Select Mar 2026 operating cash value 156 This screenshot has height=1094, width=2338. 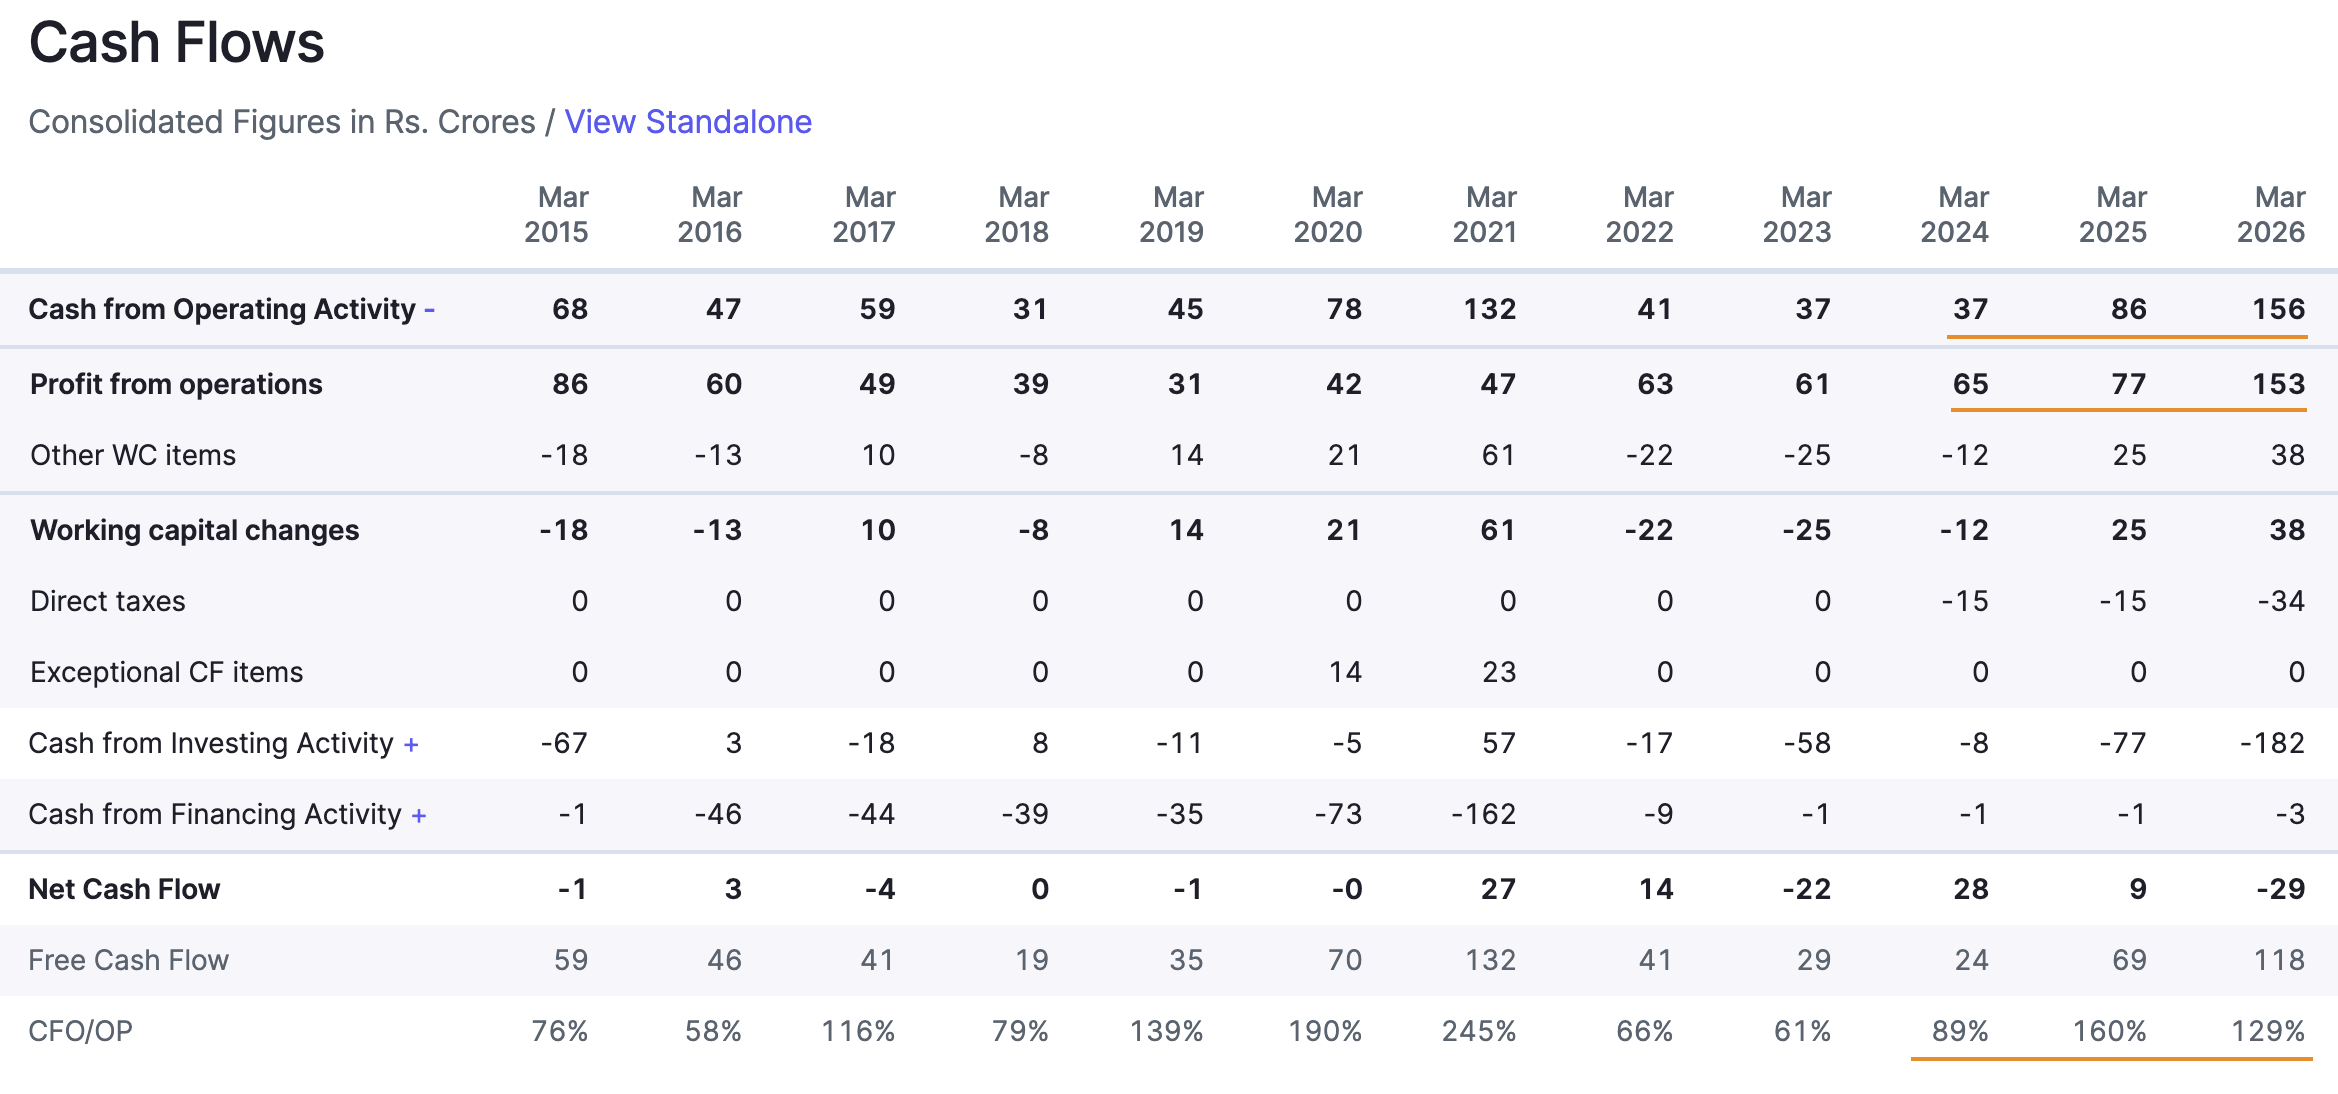point(2278,309)
